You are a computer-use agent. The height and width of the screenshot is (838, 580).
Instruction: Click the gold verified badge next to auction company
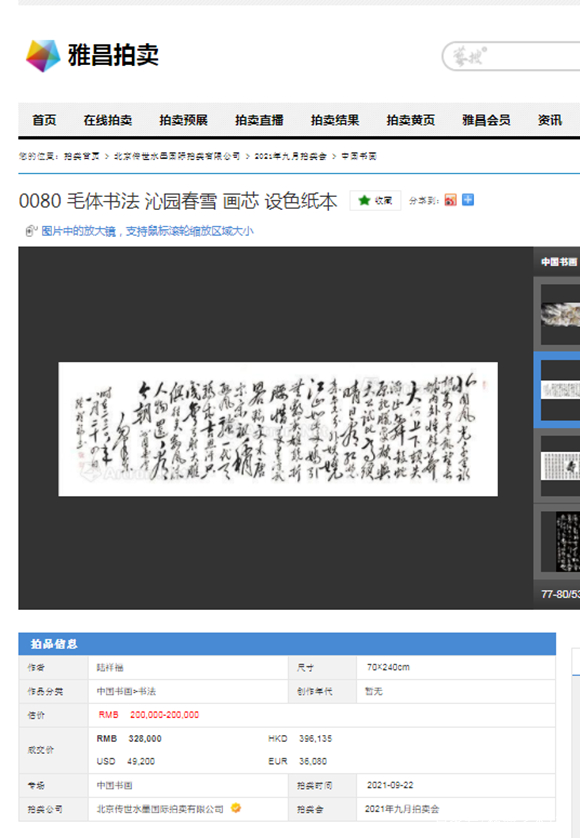point(236,808)
